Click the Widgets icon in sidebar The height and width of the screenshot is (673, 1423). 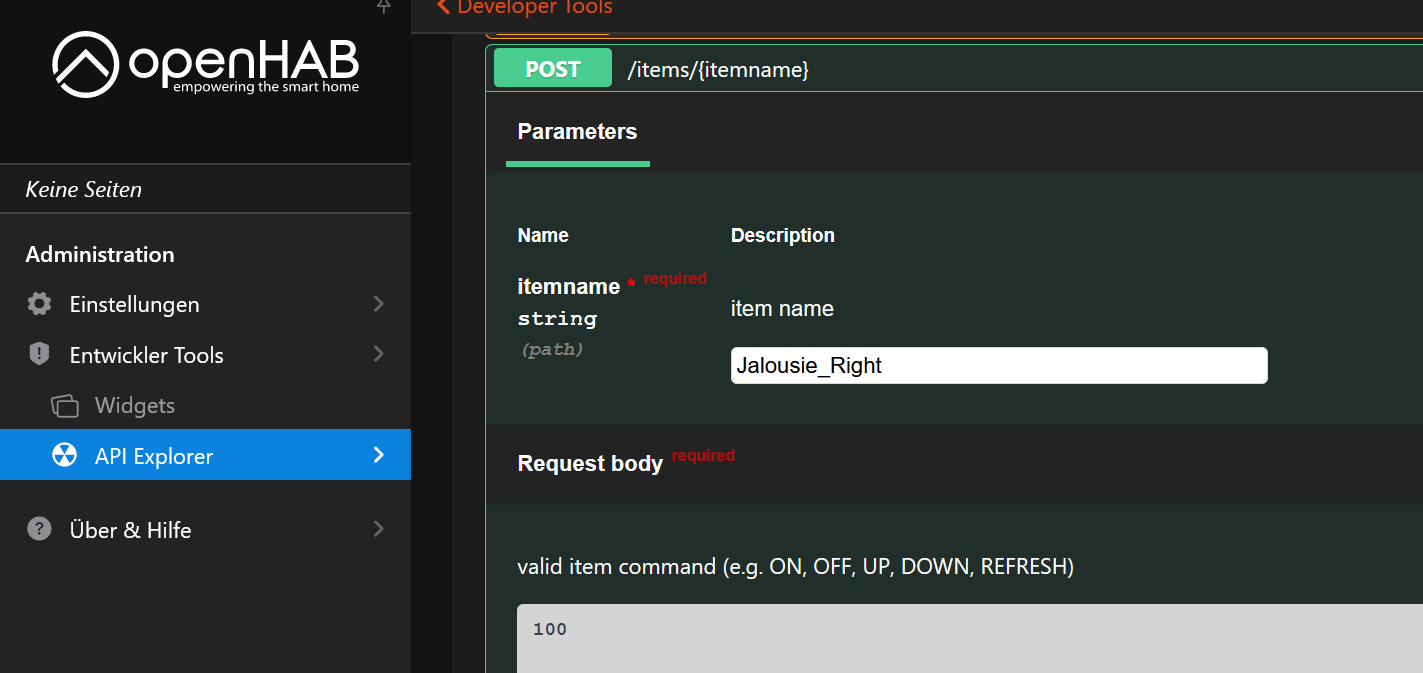[x=64, y=406]
